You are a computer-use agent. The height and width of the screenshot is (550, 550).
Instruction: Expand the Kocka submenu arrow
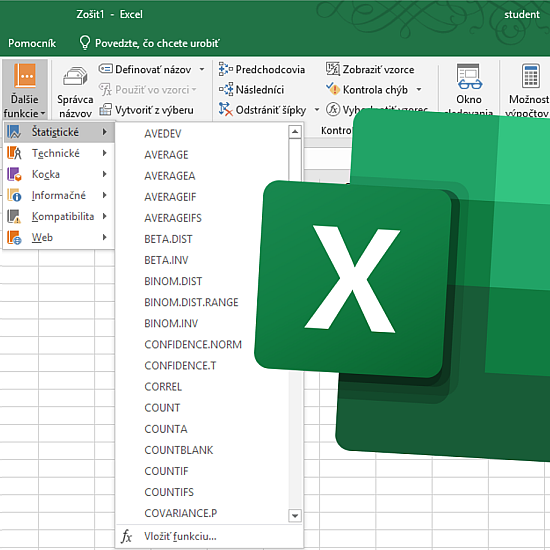coord(105,174)
